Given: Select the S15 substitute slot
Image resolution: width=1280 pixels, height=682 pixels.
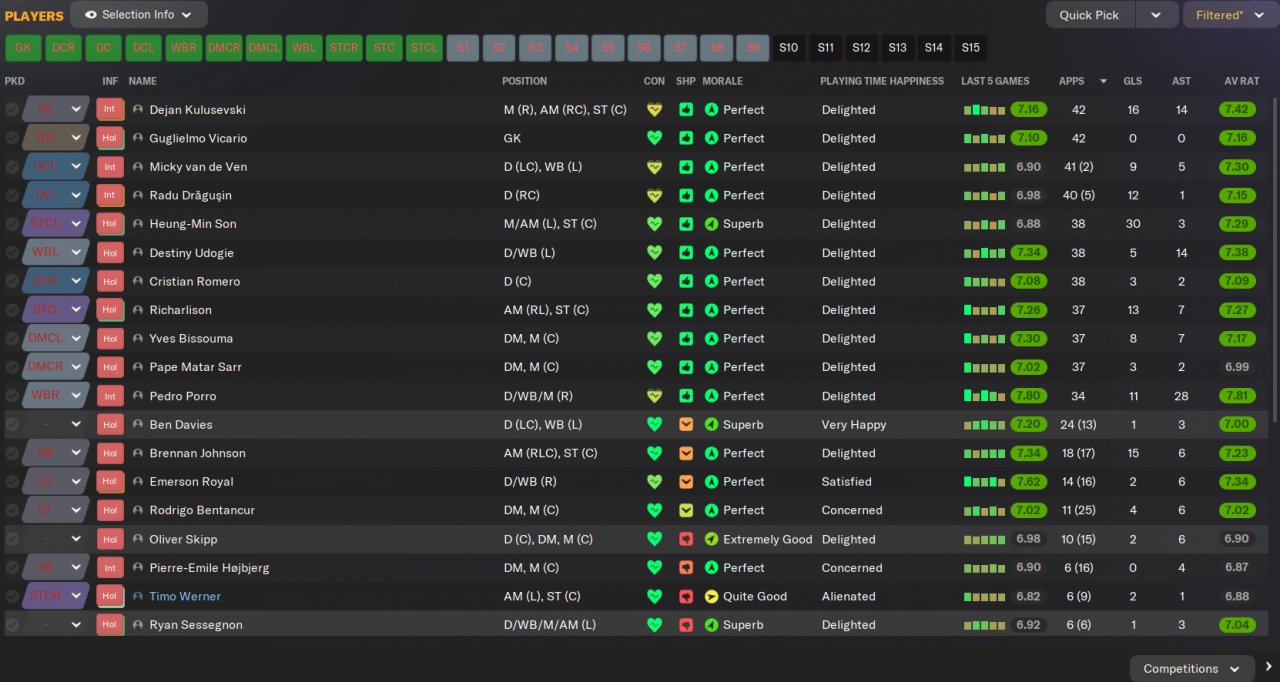Looking at the screenshot, I should point(970,48).
